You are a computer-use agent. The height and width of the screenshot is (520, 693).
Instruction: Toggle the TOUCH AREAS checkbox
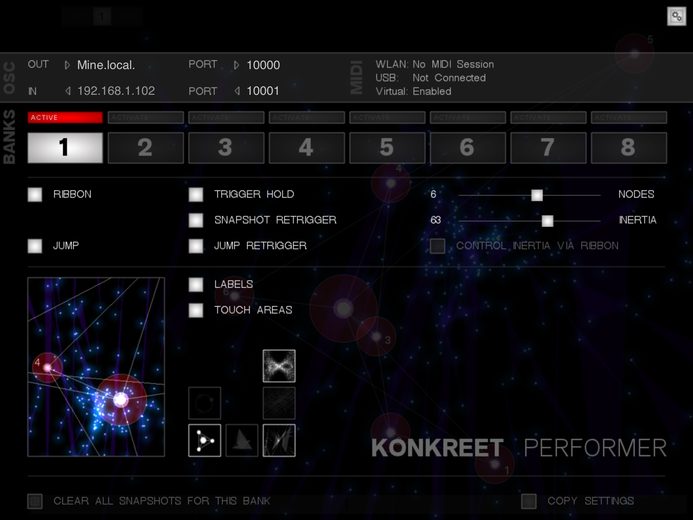point(196,310)
